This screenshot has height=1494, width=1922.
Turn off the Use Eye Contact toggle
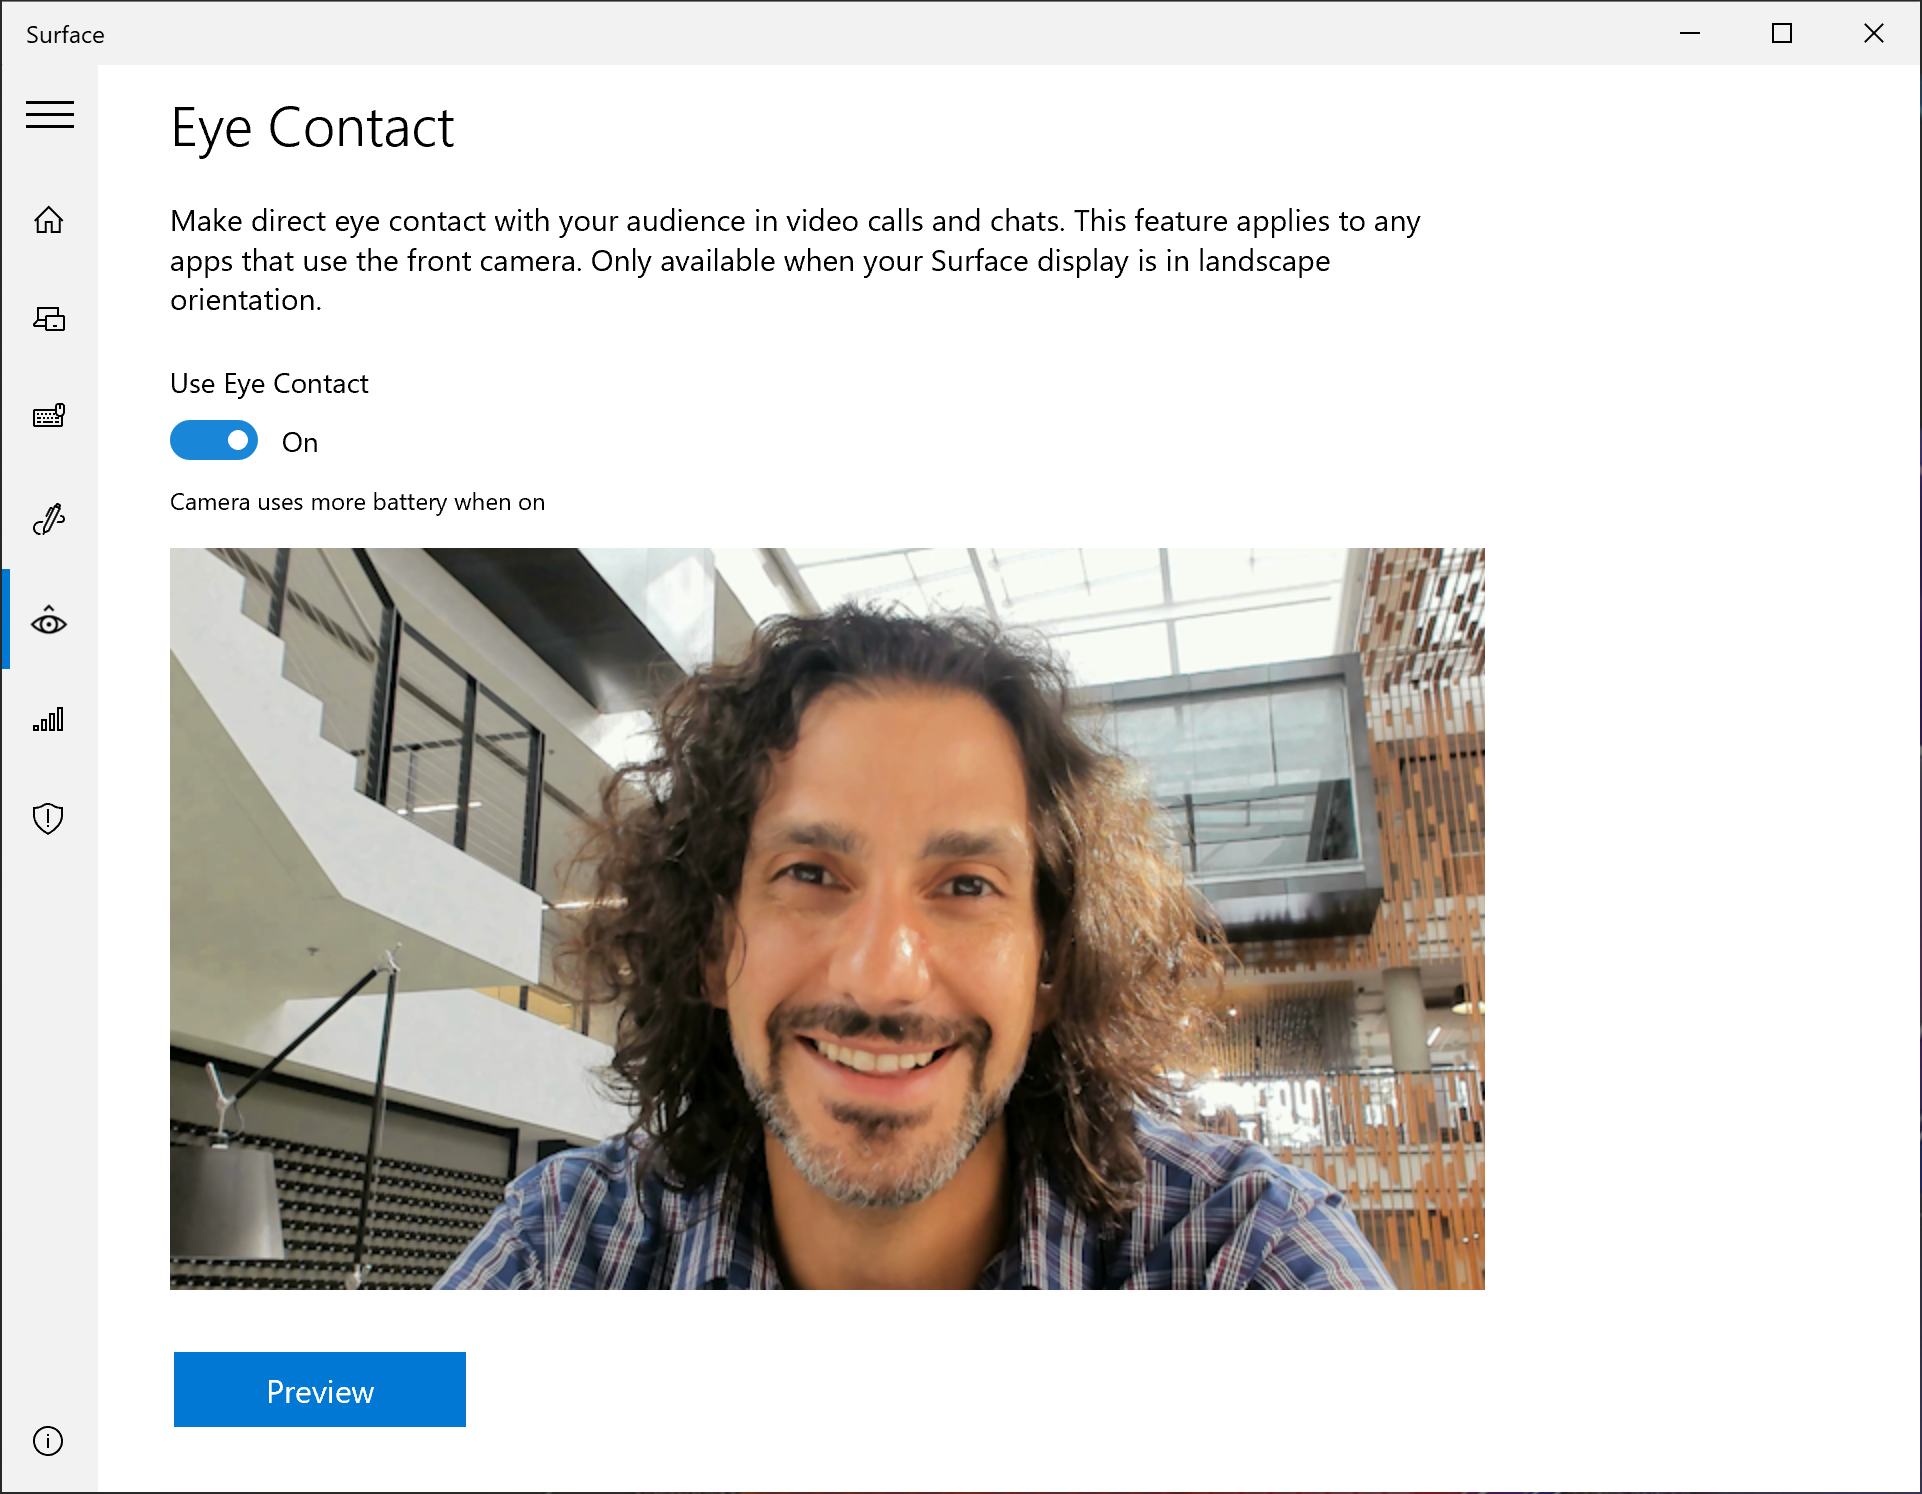(x=214, y=441)
